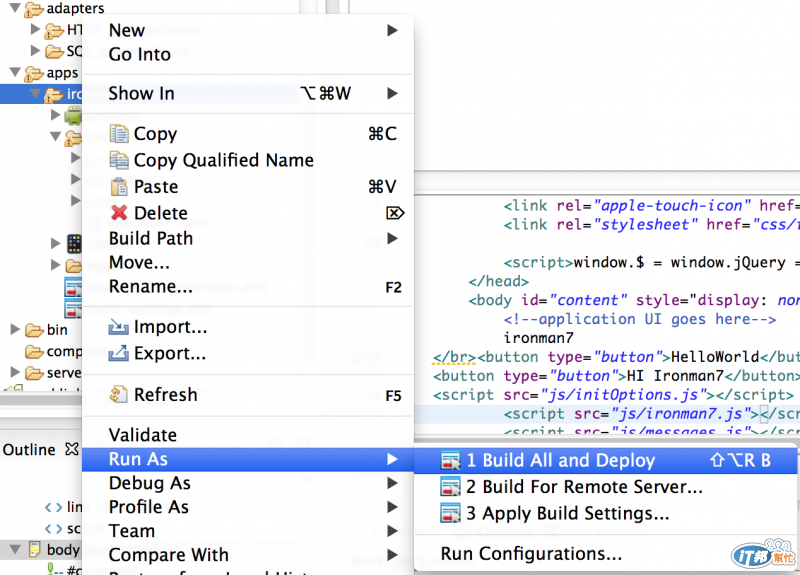Image resolution: width=800 pixels, height=575 pixels.
Task: Click the 'ironman7' text line in editor
Action: tap(538, 338)
